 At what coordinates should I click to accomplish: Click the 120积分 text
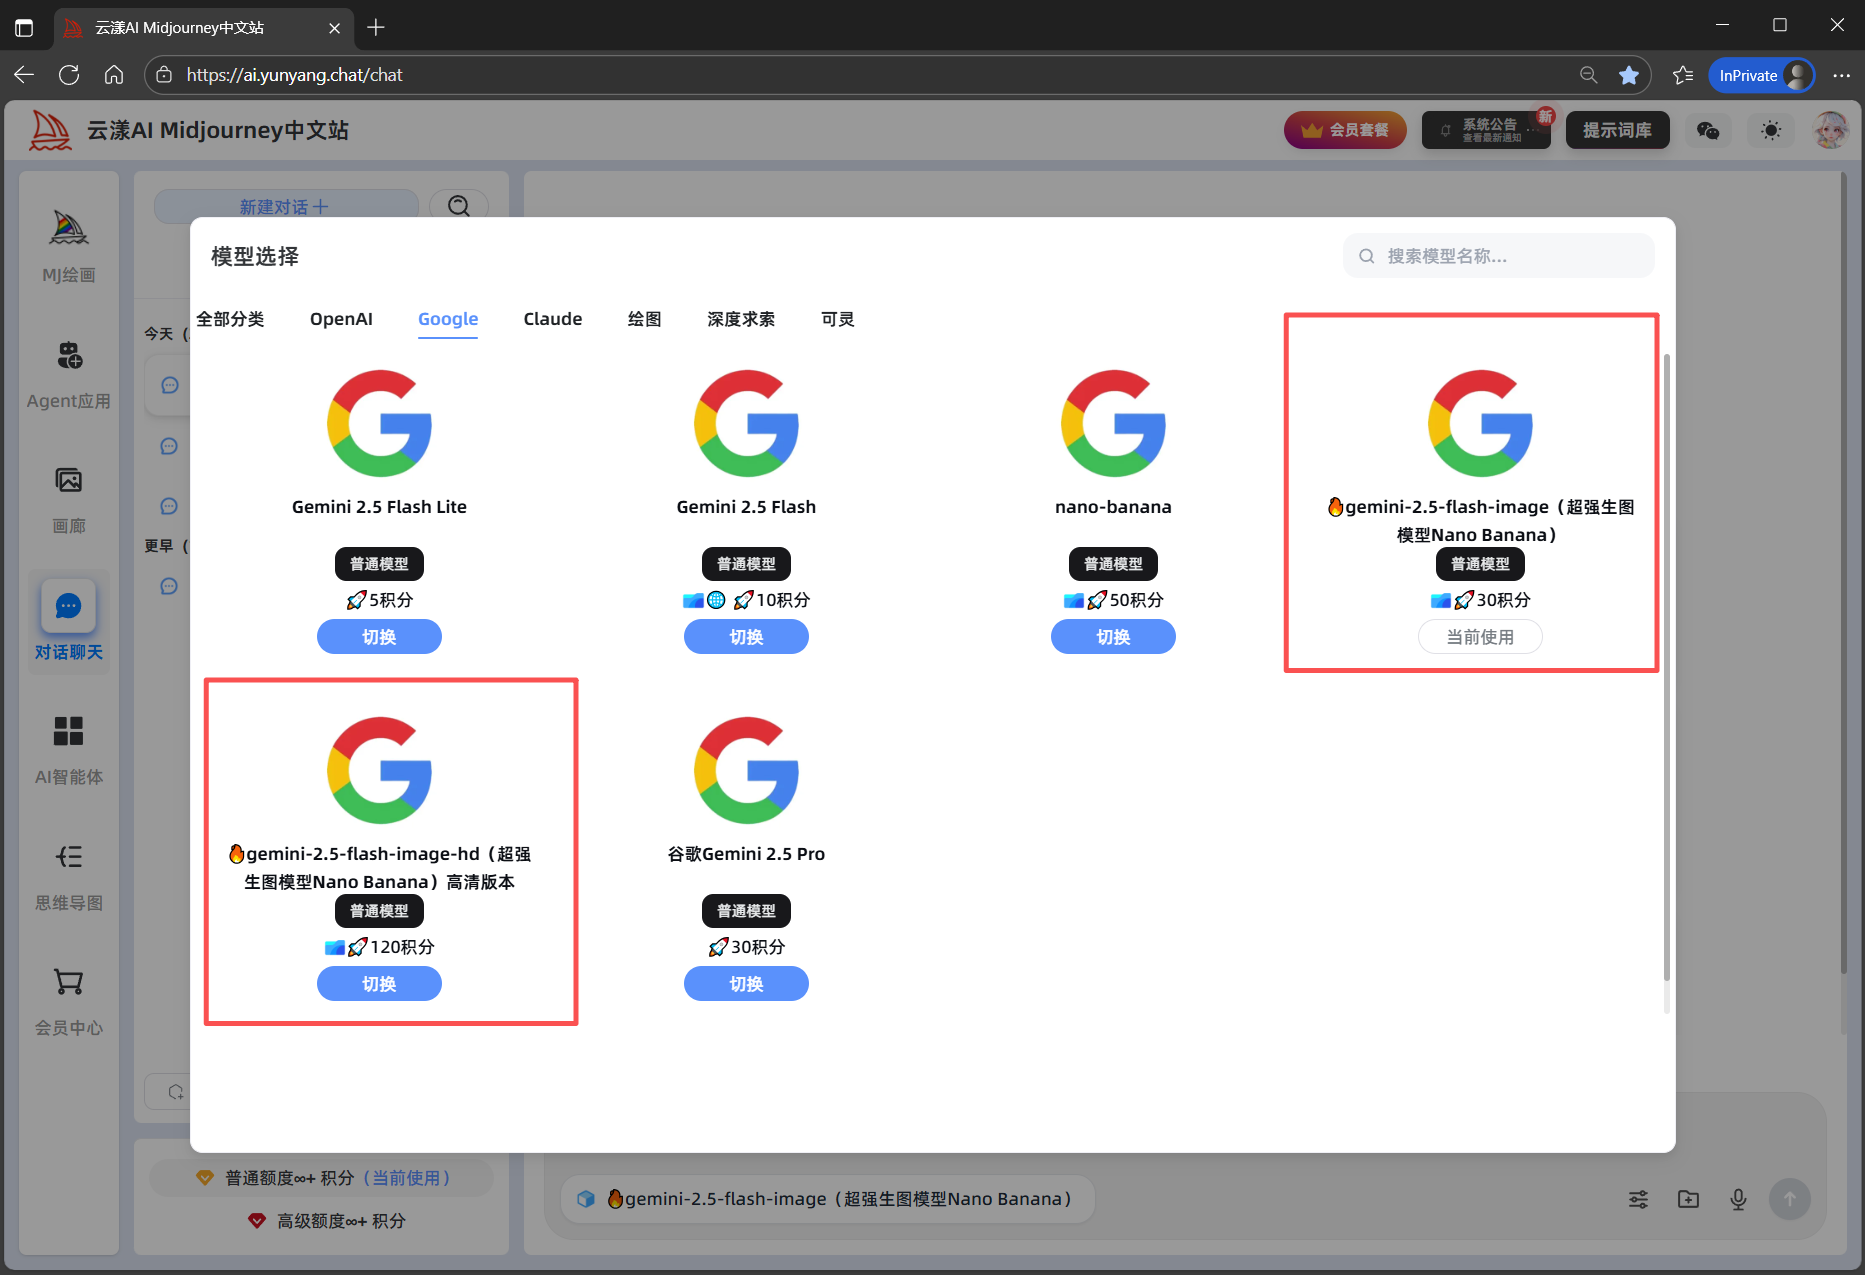pyautogui.click(x=402, y=947)
